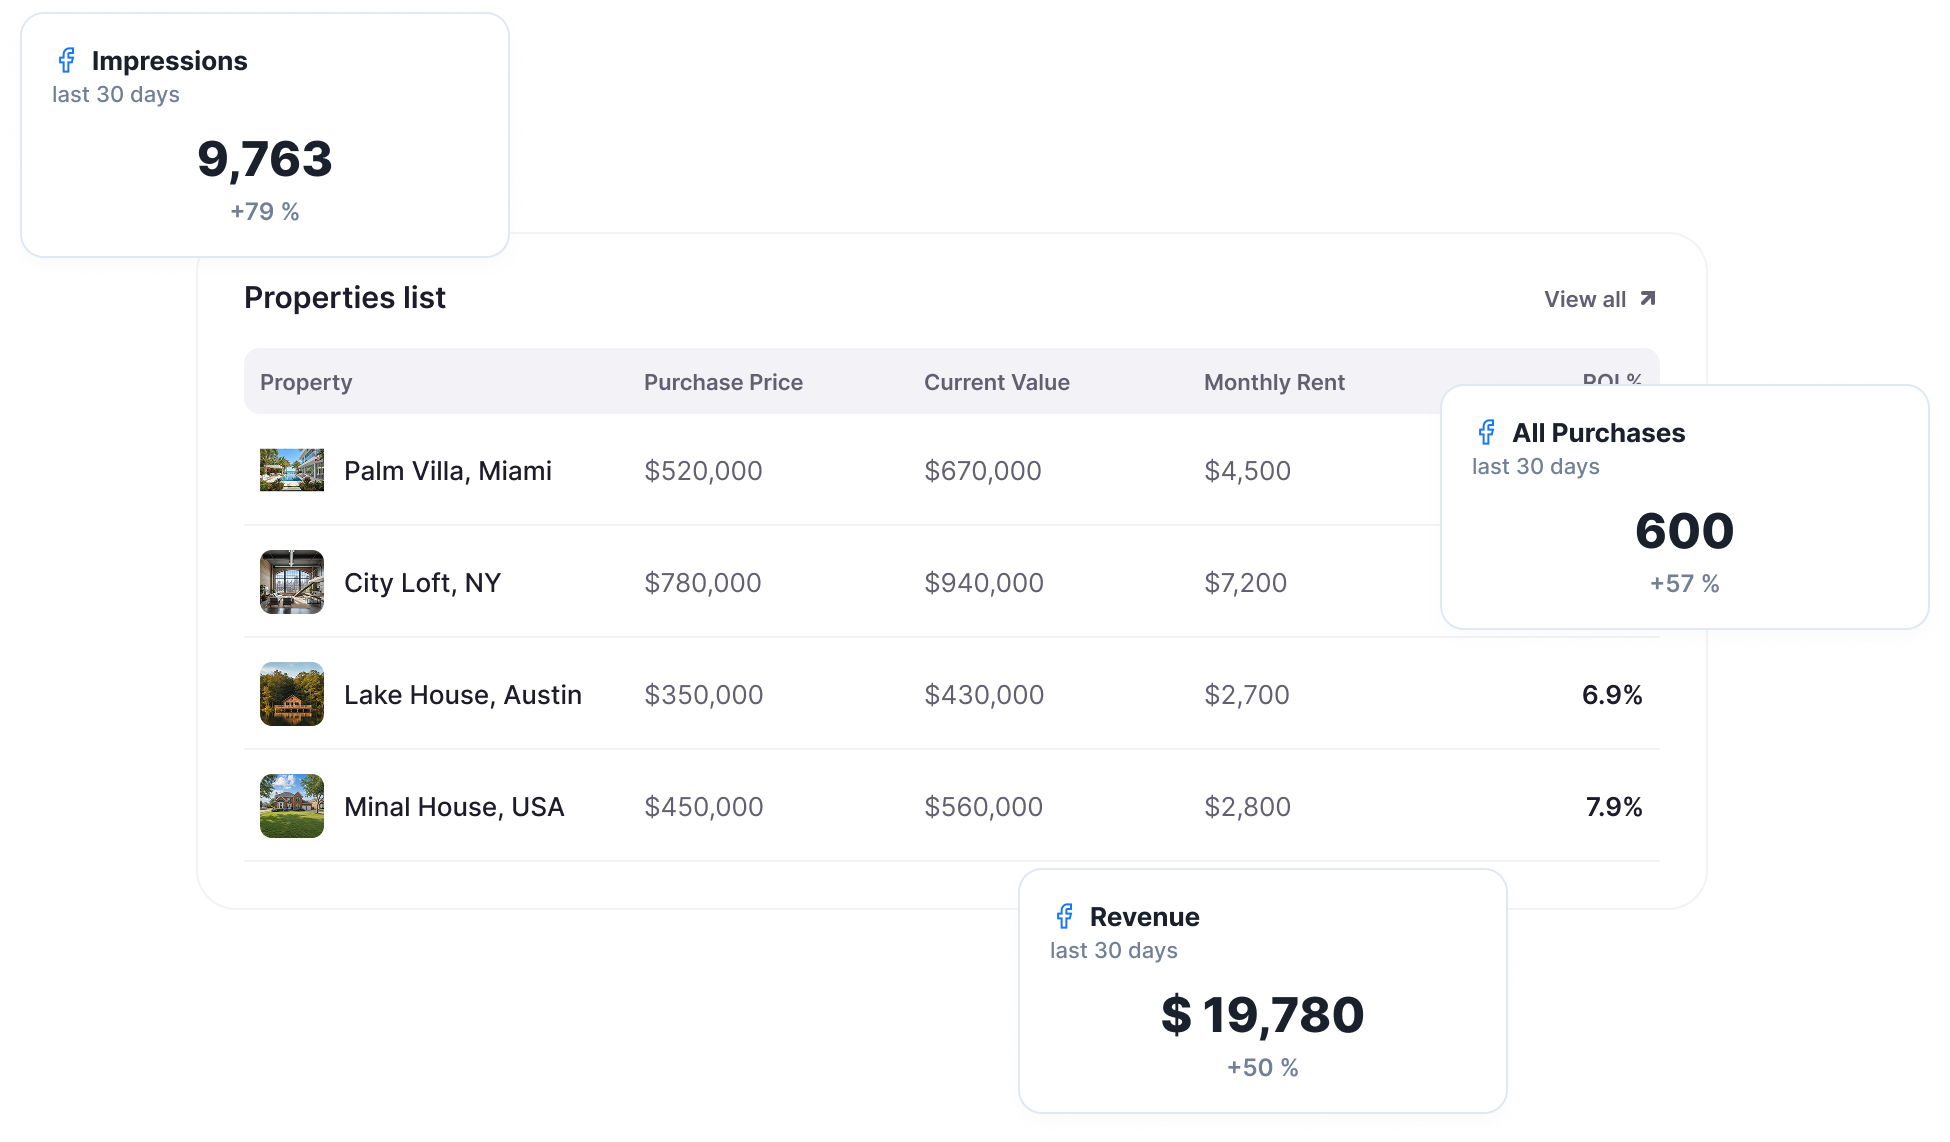Select the Palm Villa, Miami property name
The width and height of the screenshot is (1950, 1142).
coord(448,471)
